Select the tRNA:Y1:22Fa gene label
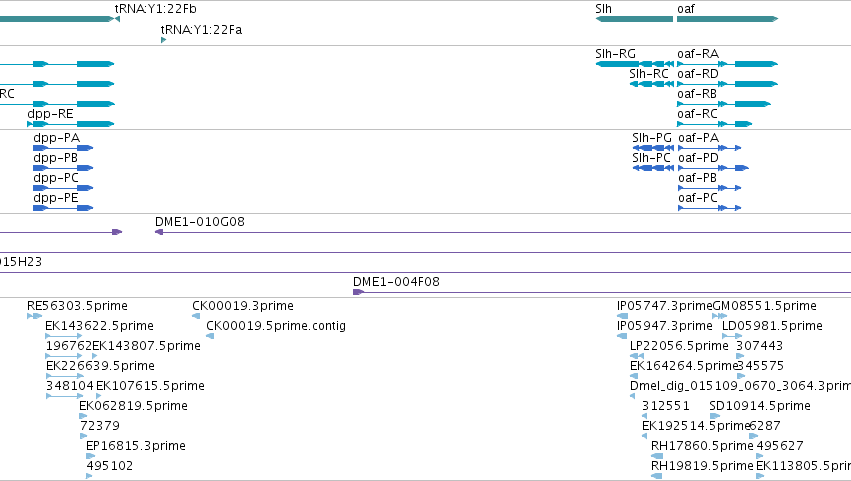The height and width of the screenshot is (481, 851). (201, 30)
